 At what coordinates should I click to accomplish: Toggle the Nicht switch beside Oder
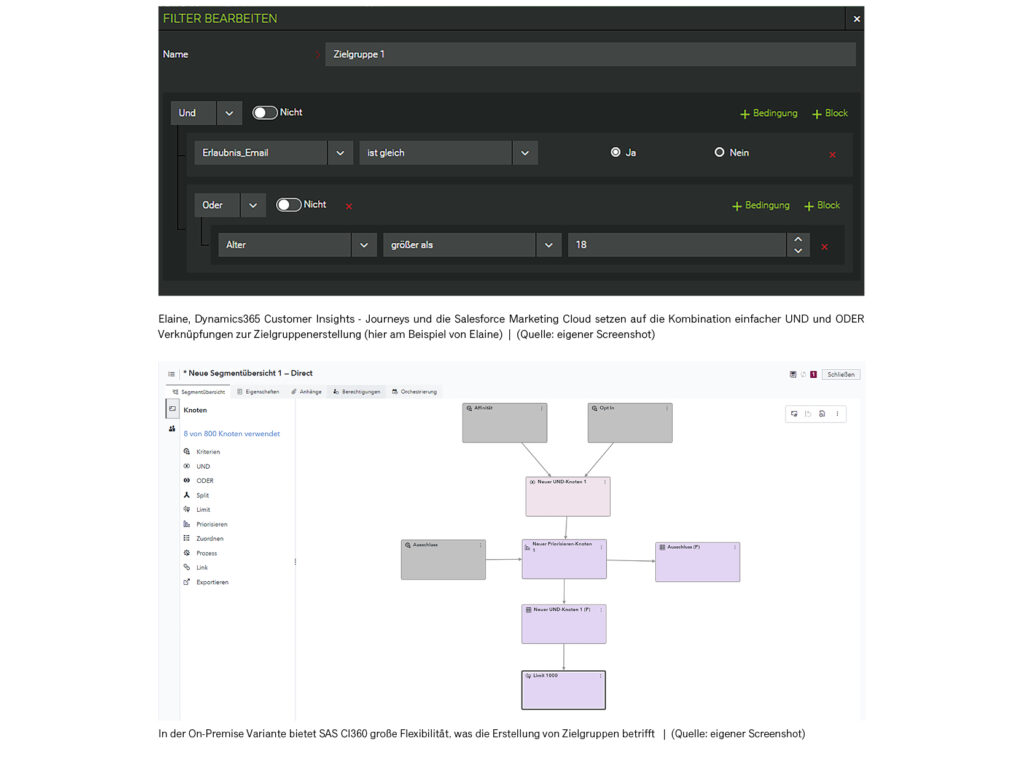(288, 205)
